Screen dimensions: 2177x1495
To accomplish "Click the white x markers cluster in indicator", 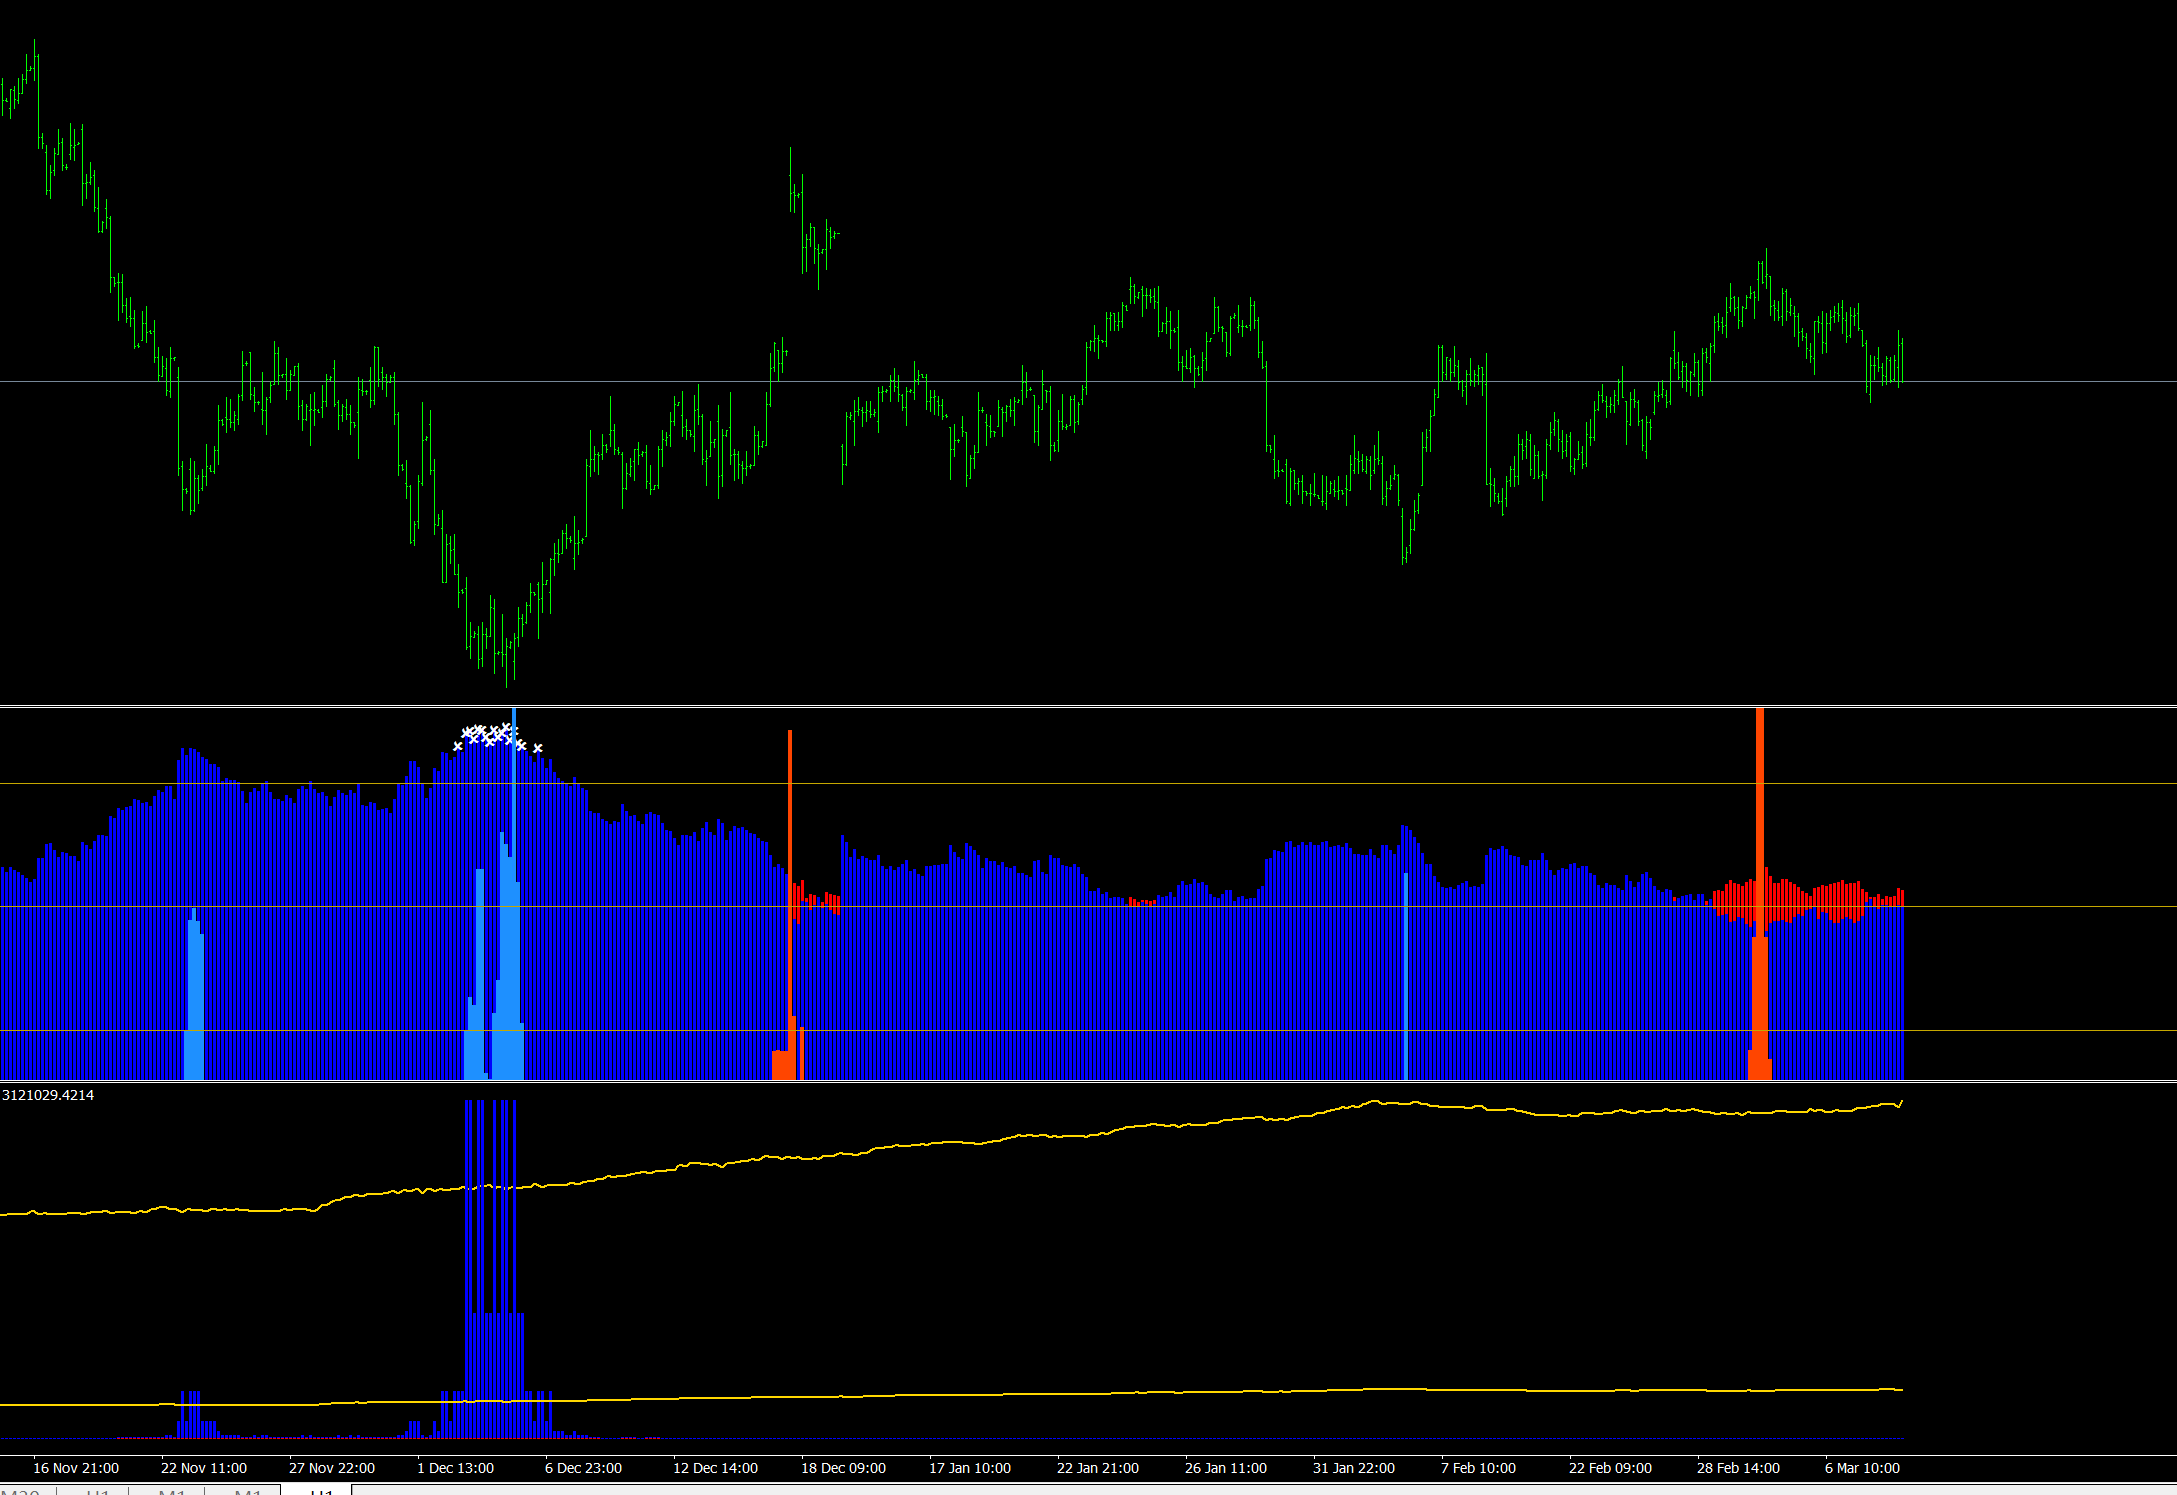I will point(490,736).
